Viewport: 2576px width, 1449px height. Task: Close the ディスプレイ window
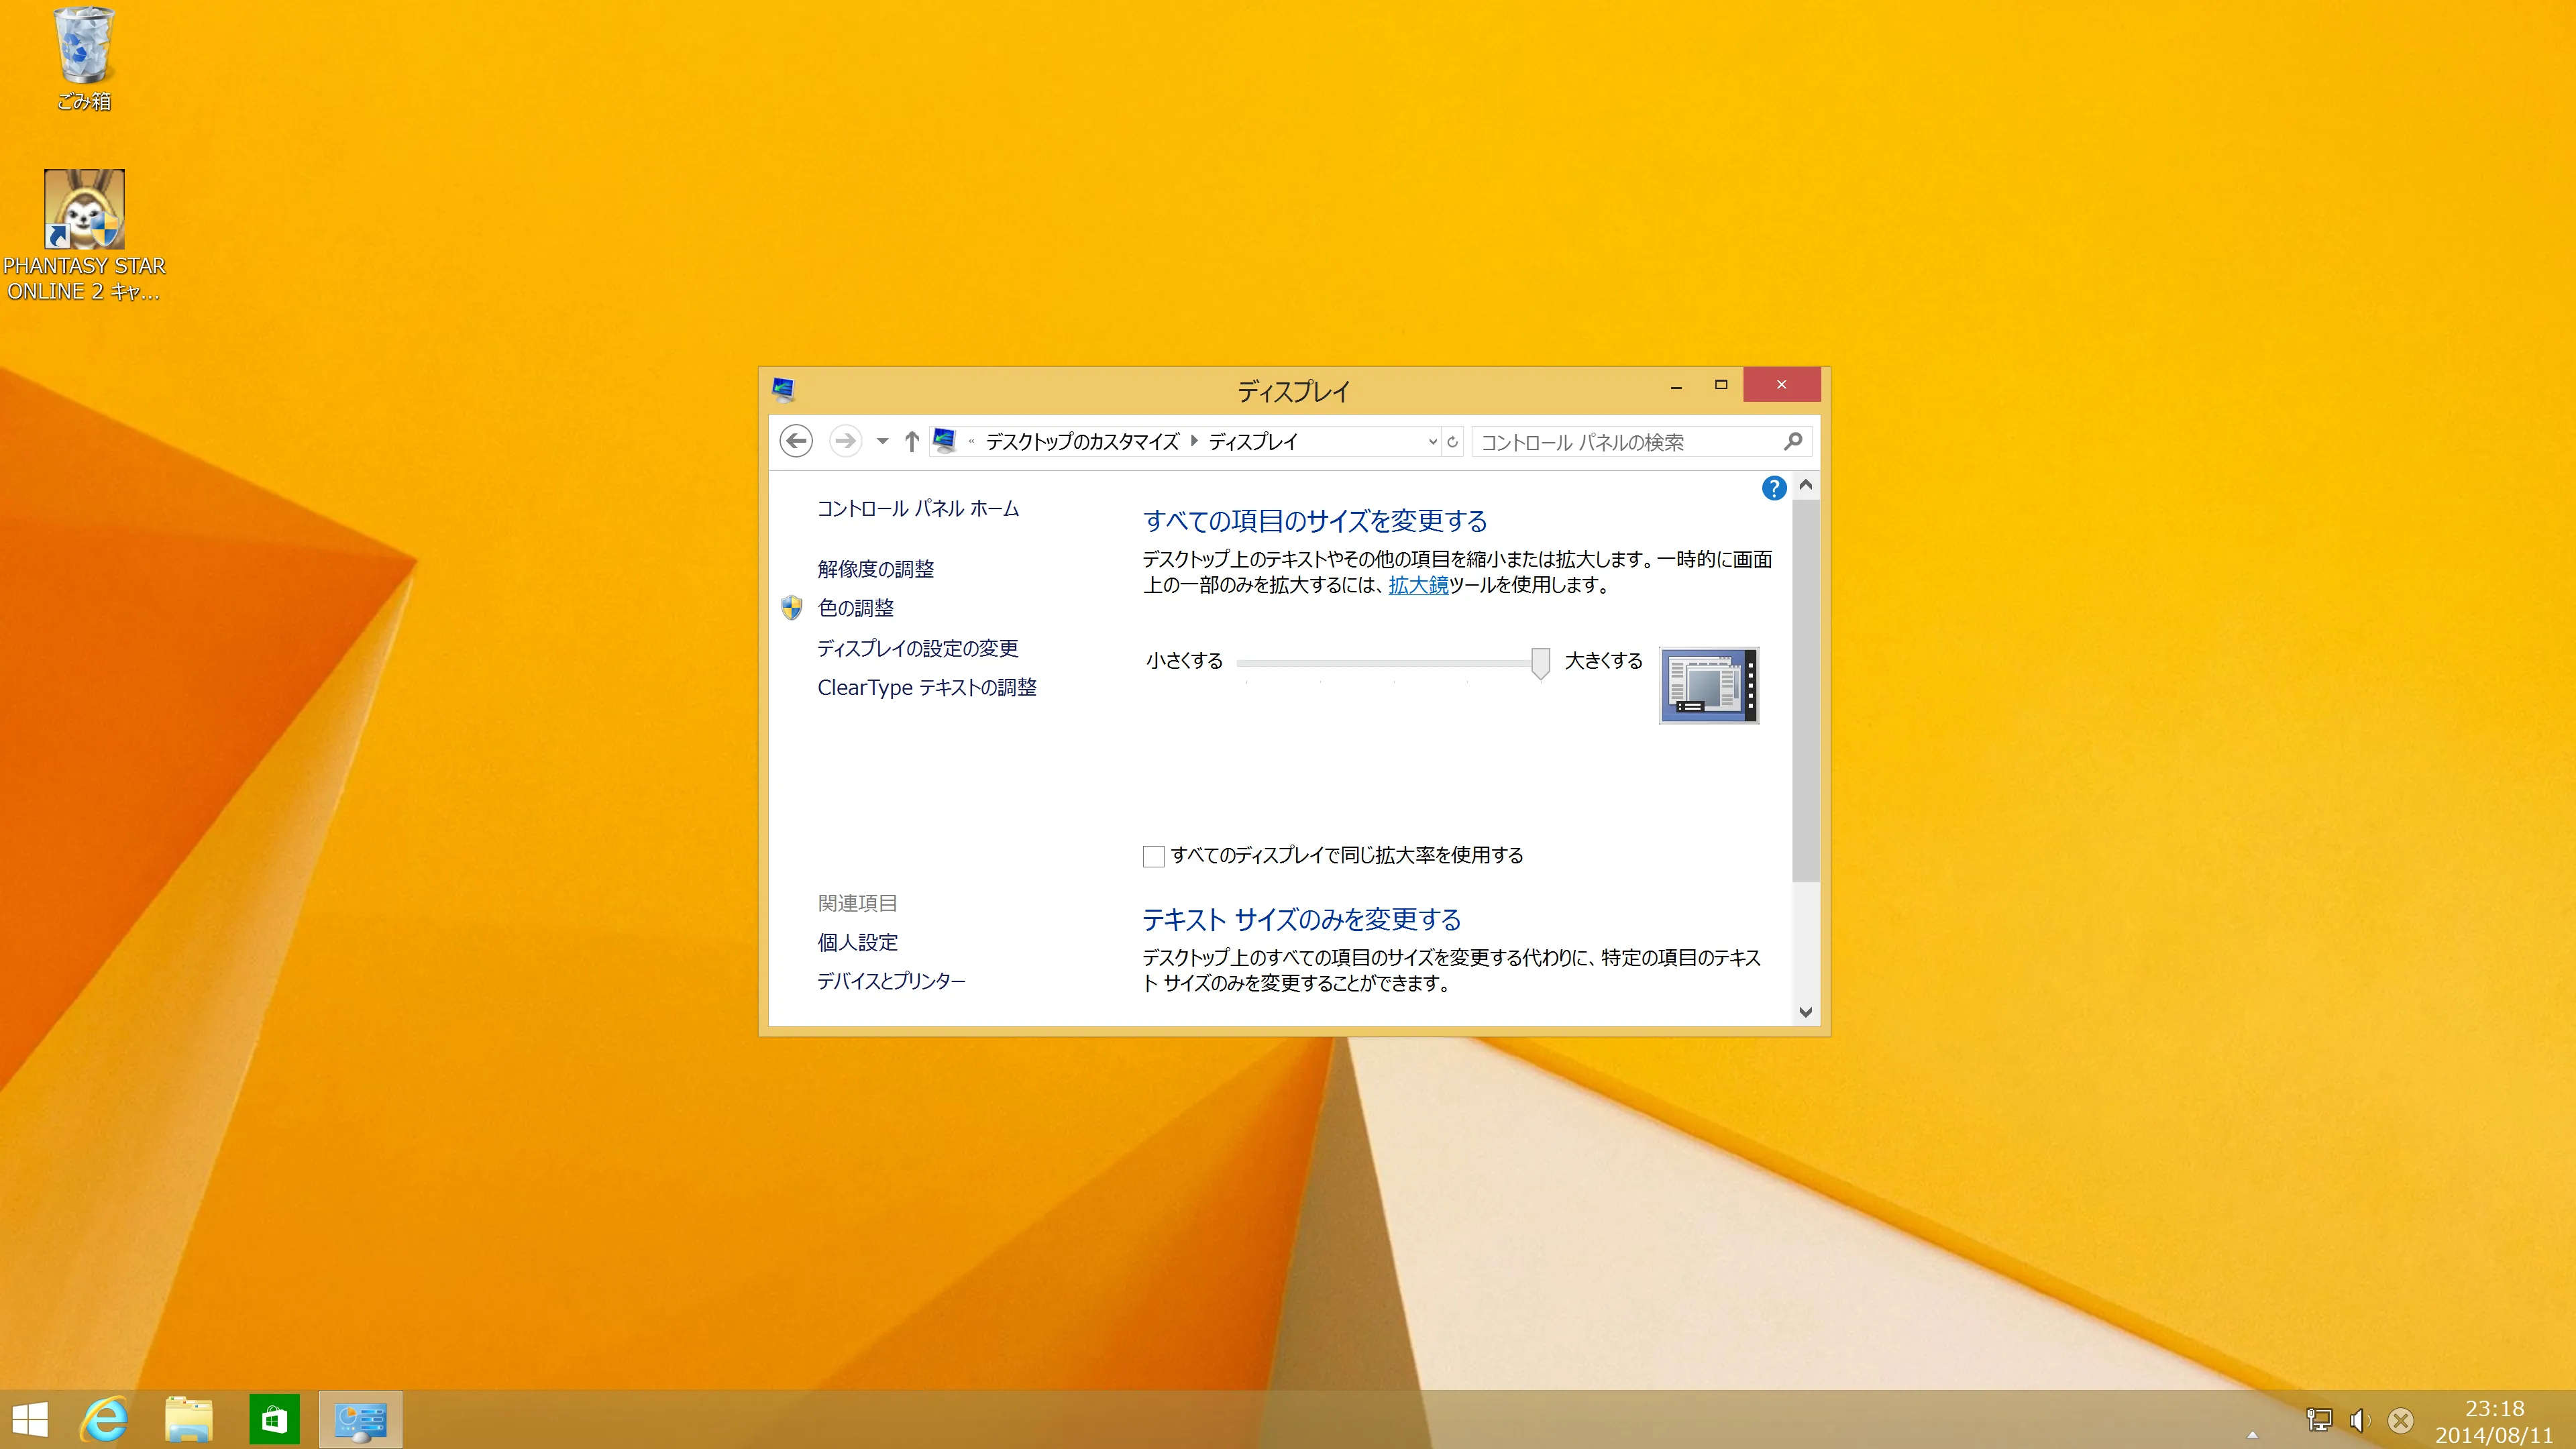click(1781, 385)
